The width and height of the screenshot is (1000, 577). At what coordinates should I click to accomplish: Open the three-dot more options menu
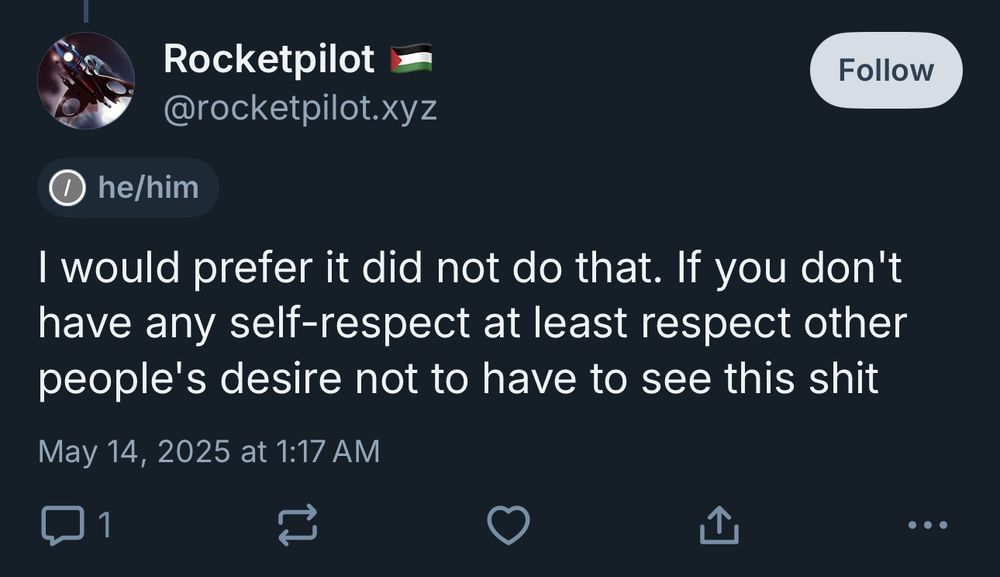tap(928, 525)
